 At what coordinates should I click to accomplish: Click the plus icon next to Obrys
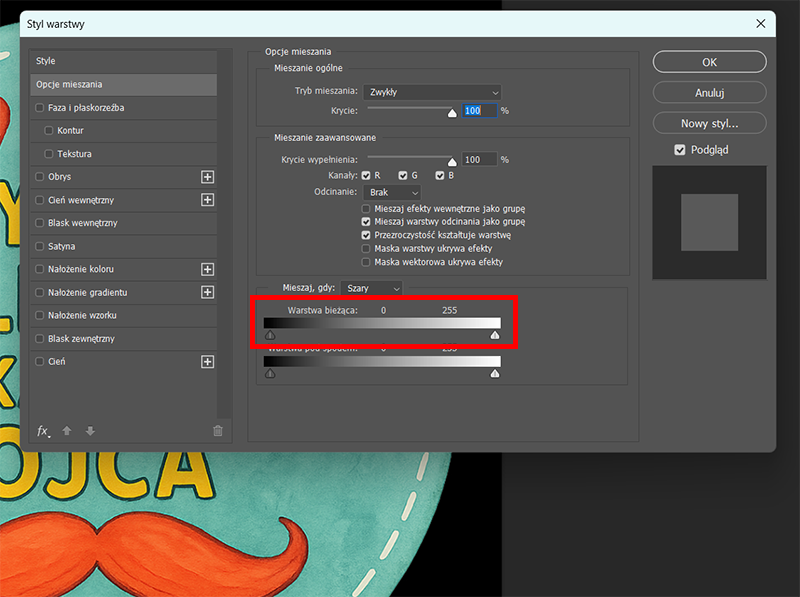click(x=208, y=177)
